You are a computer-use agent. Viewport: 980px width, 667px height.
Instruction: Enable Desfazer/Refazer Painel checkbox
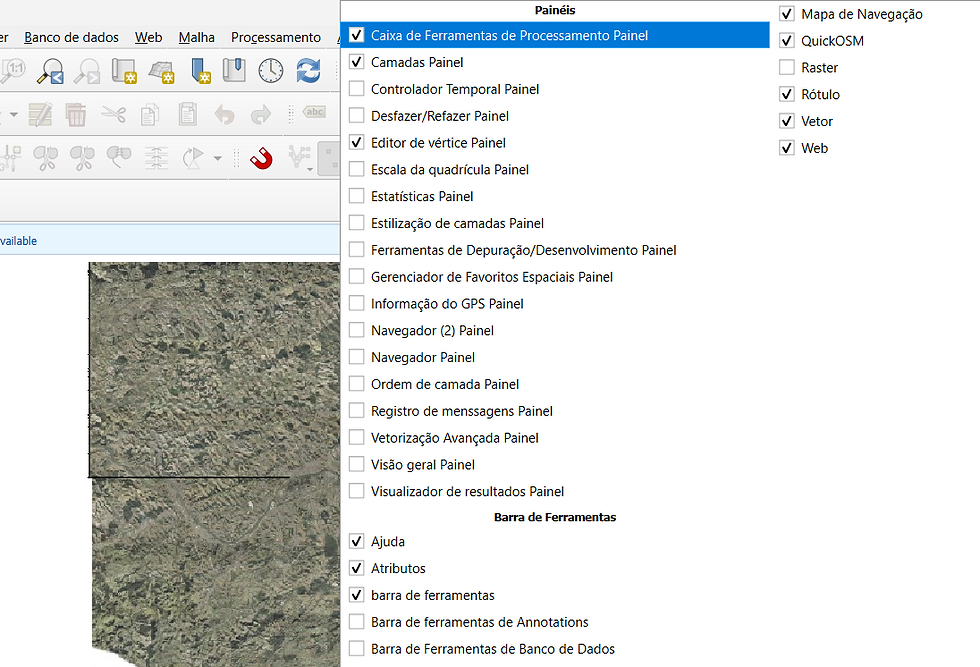pyautogui.click(x=356, y=116)
